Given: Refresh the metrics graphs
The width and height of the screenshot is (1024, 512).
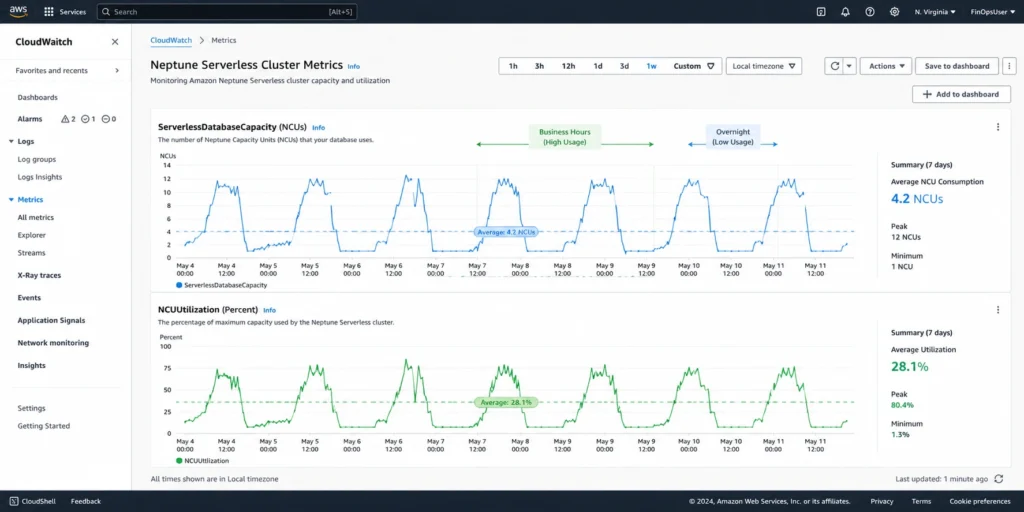Looking at the screenshot, I should (x=834, y=66).
